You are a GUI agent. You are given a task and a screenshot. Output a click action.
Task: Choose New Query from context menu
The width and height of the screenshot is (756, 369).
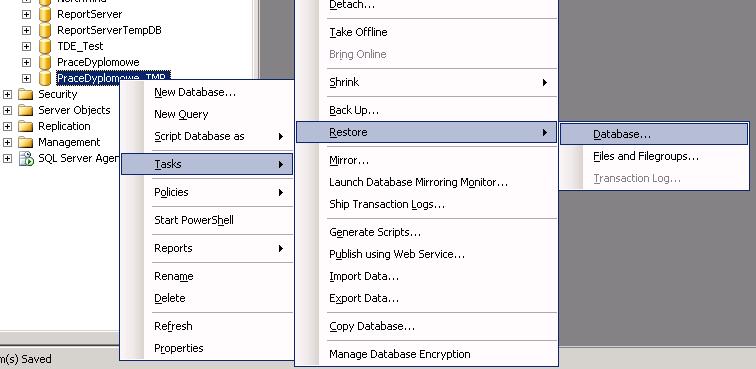pos(207,114)
